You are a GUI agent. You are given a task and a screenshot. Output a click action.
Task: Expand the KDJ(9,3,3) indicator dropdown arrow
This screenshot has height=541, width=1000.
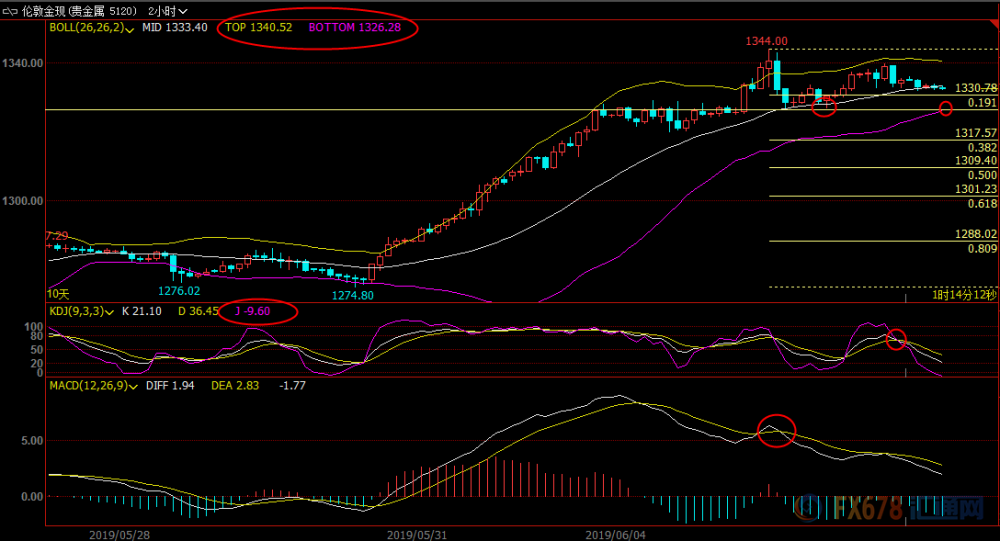110,313
